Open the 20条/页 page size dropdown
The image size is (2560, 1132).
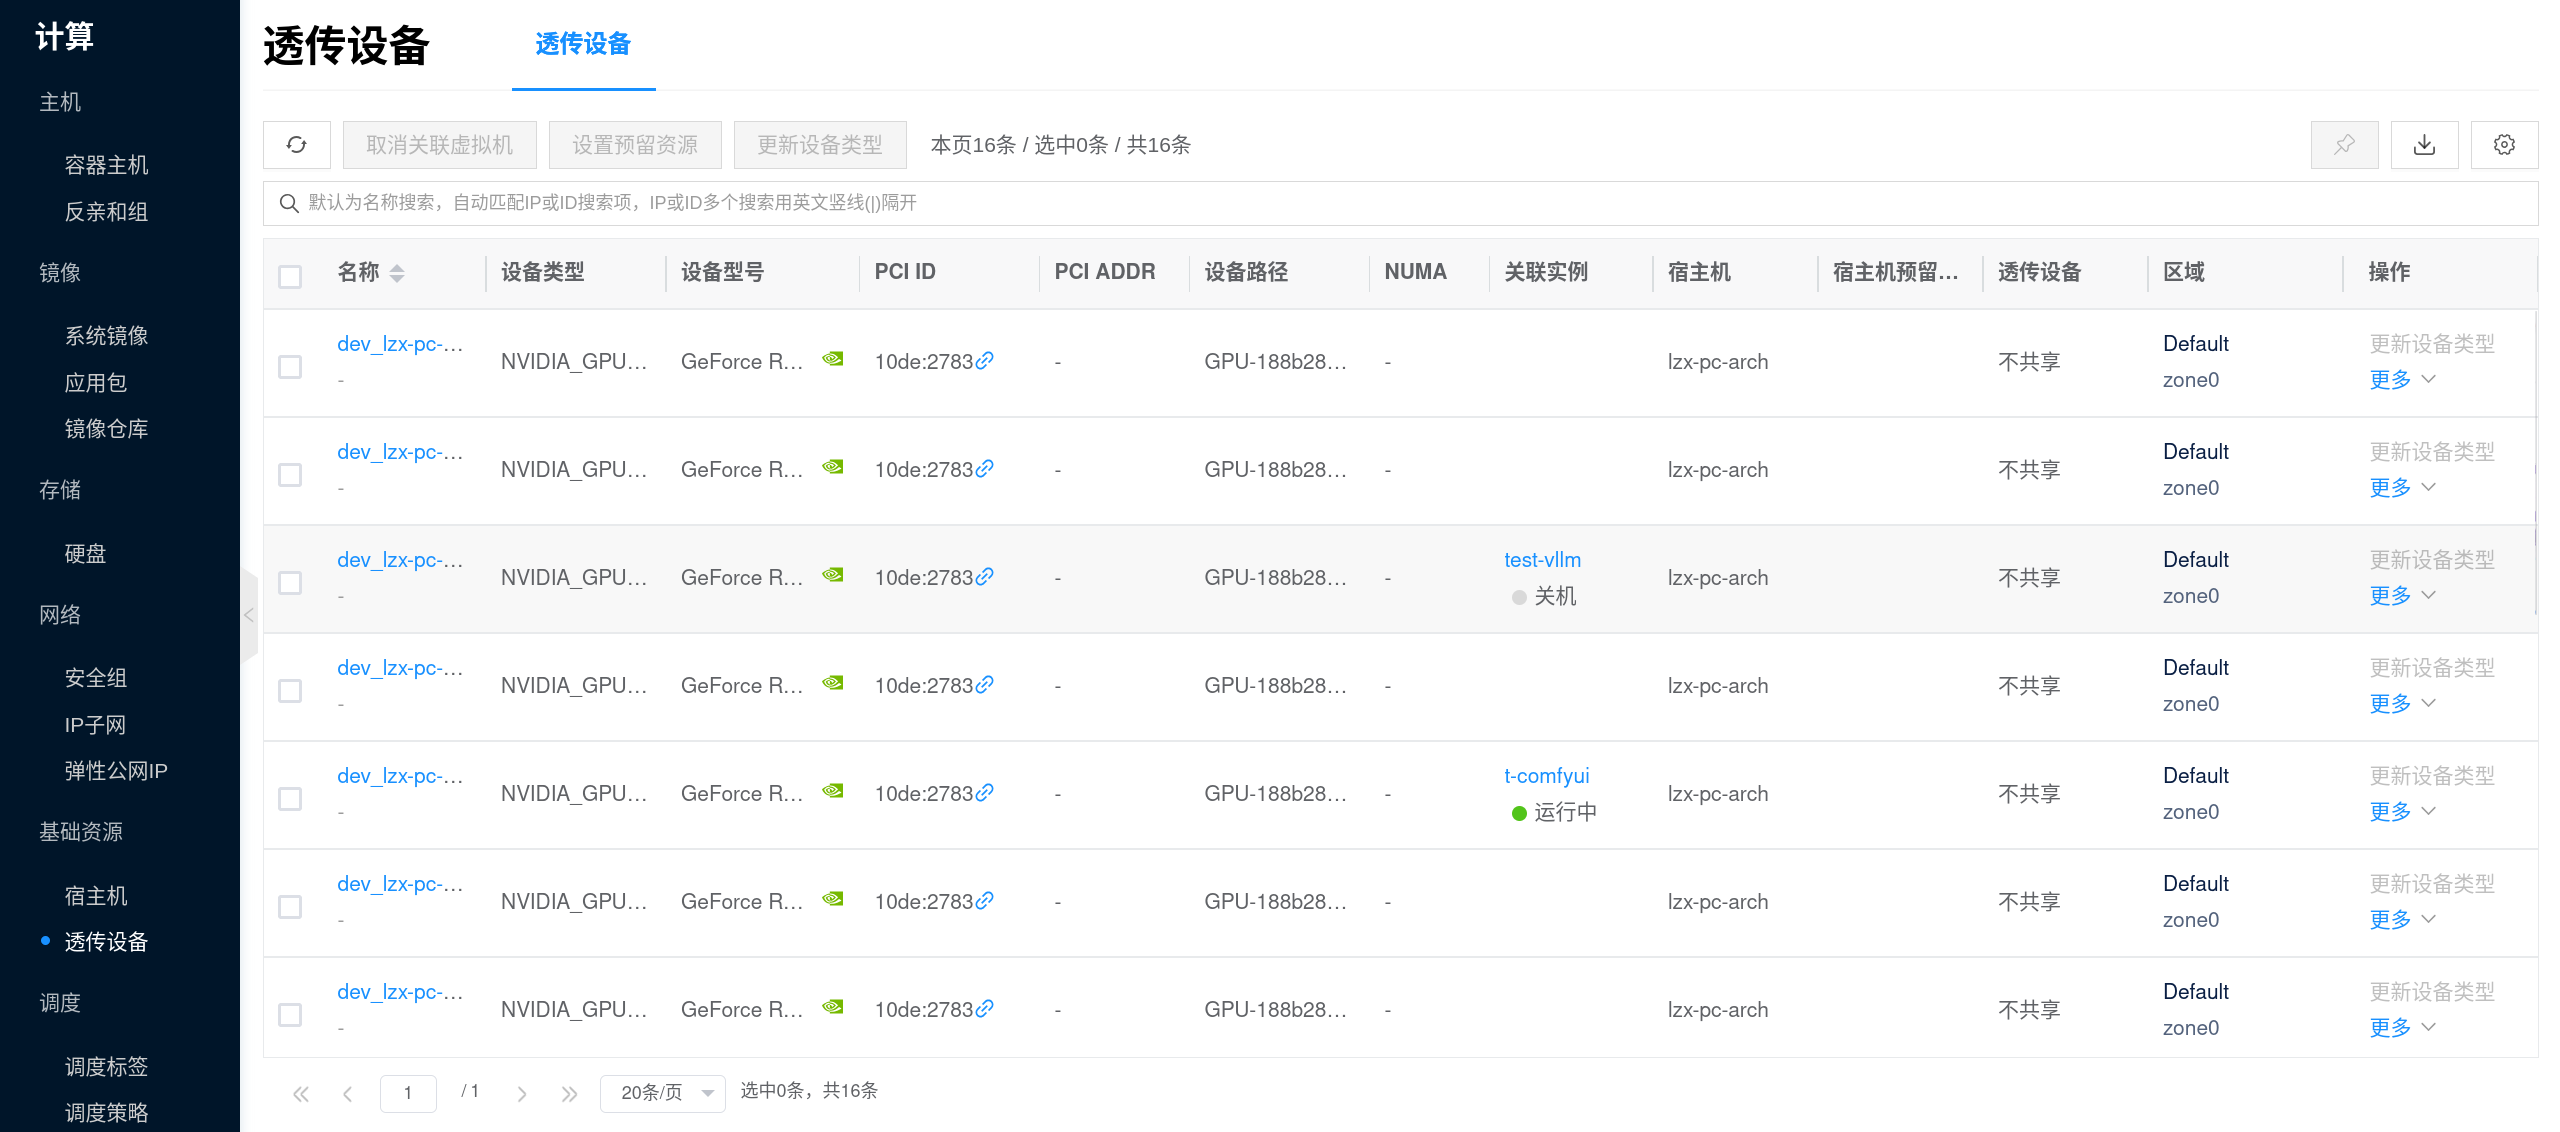[663, 1093]
